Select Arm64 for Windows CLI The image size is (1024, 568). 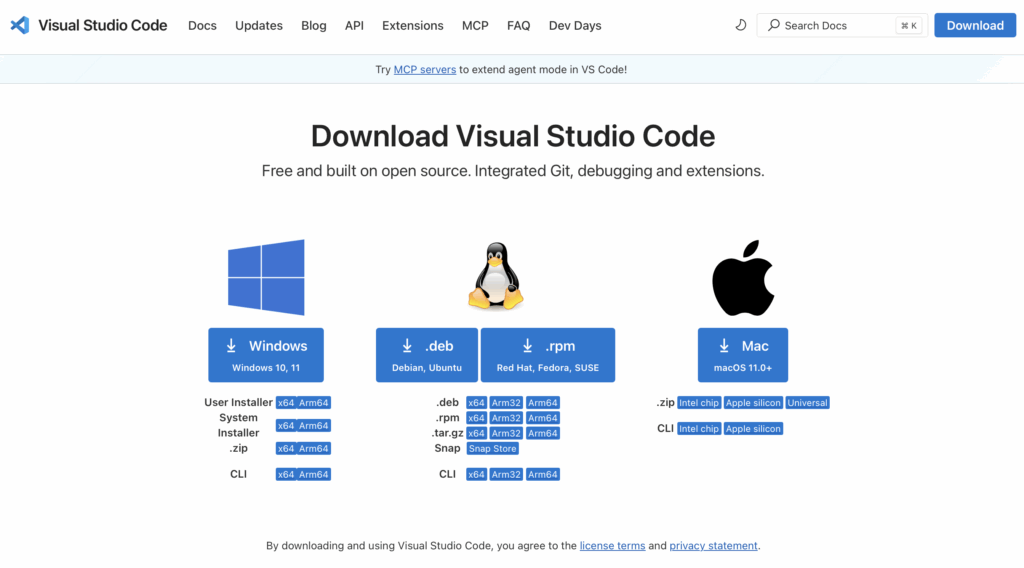313,475
